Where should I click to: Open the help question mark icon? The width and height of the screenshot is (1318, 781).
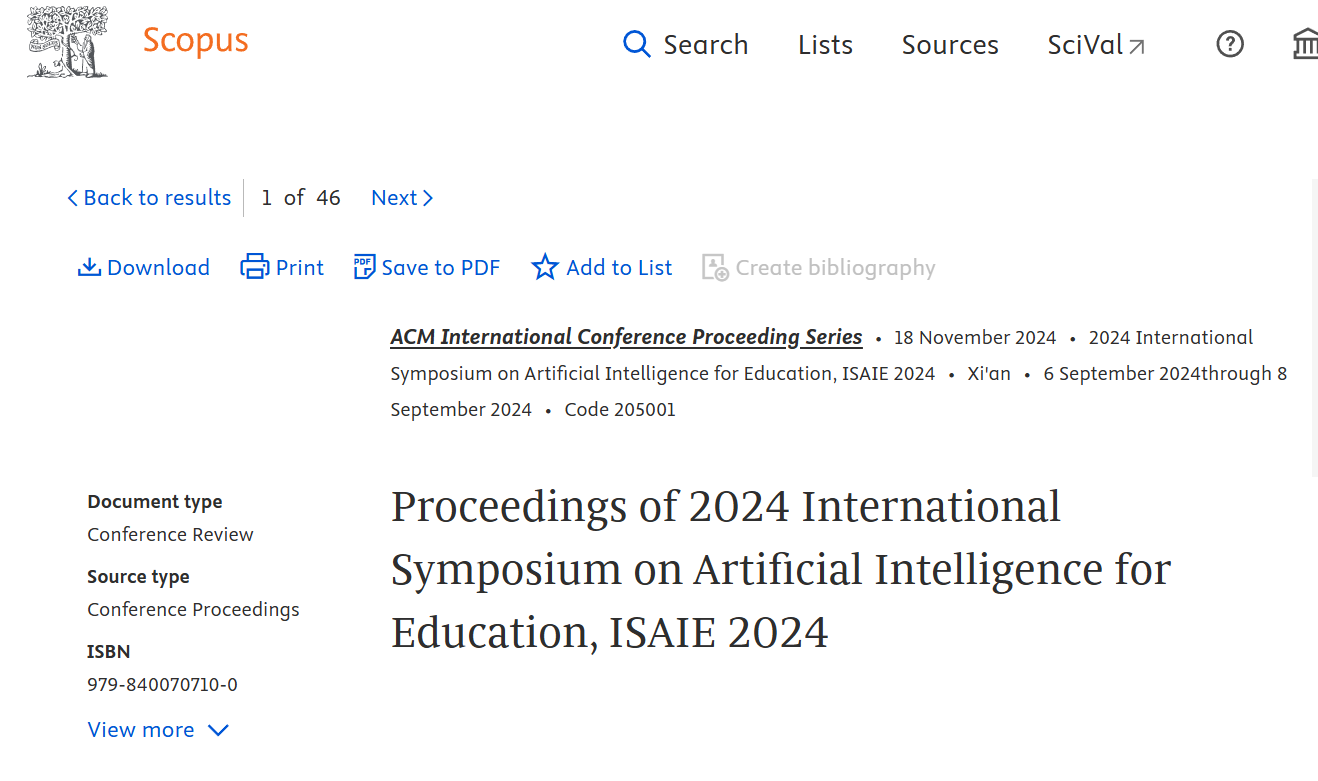tap(1230, 44)
